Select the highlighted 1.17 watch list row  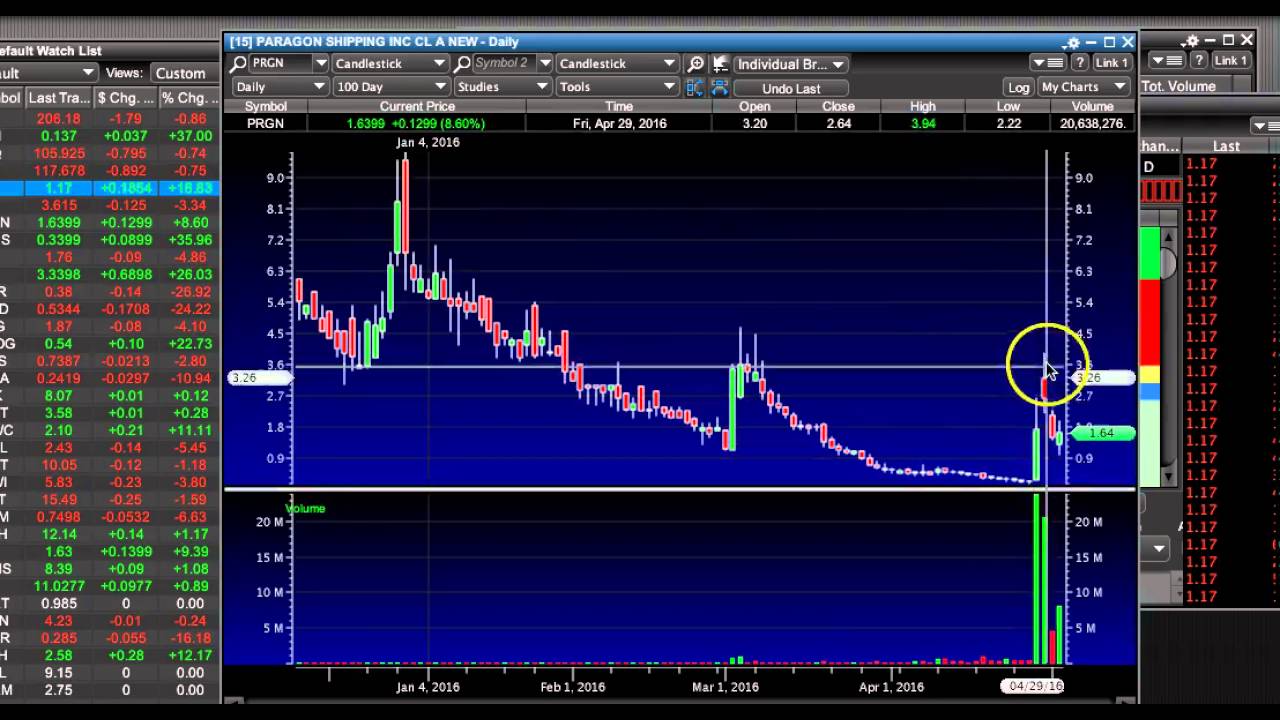pos(109,188)
